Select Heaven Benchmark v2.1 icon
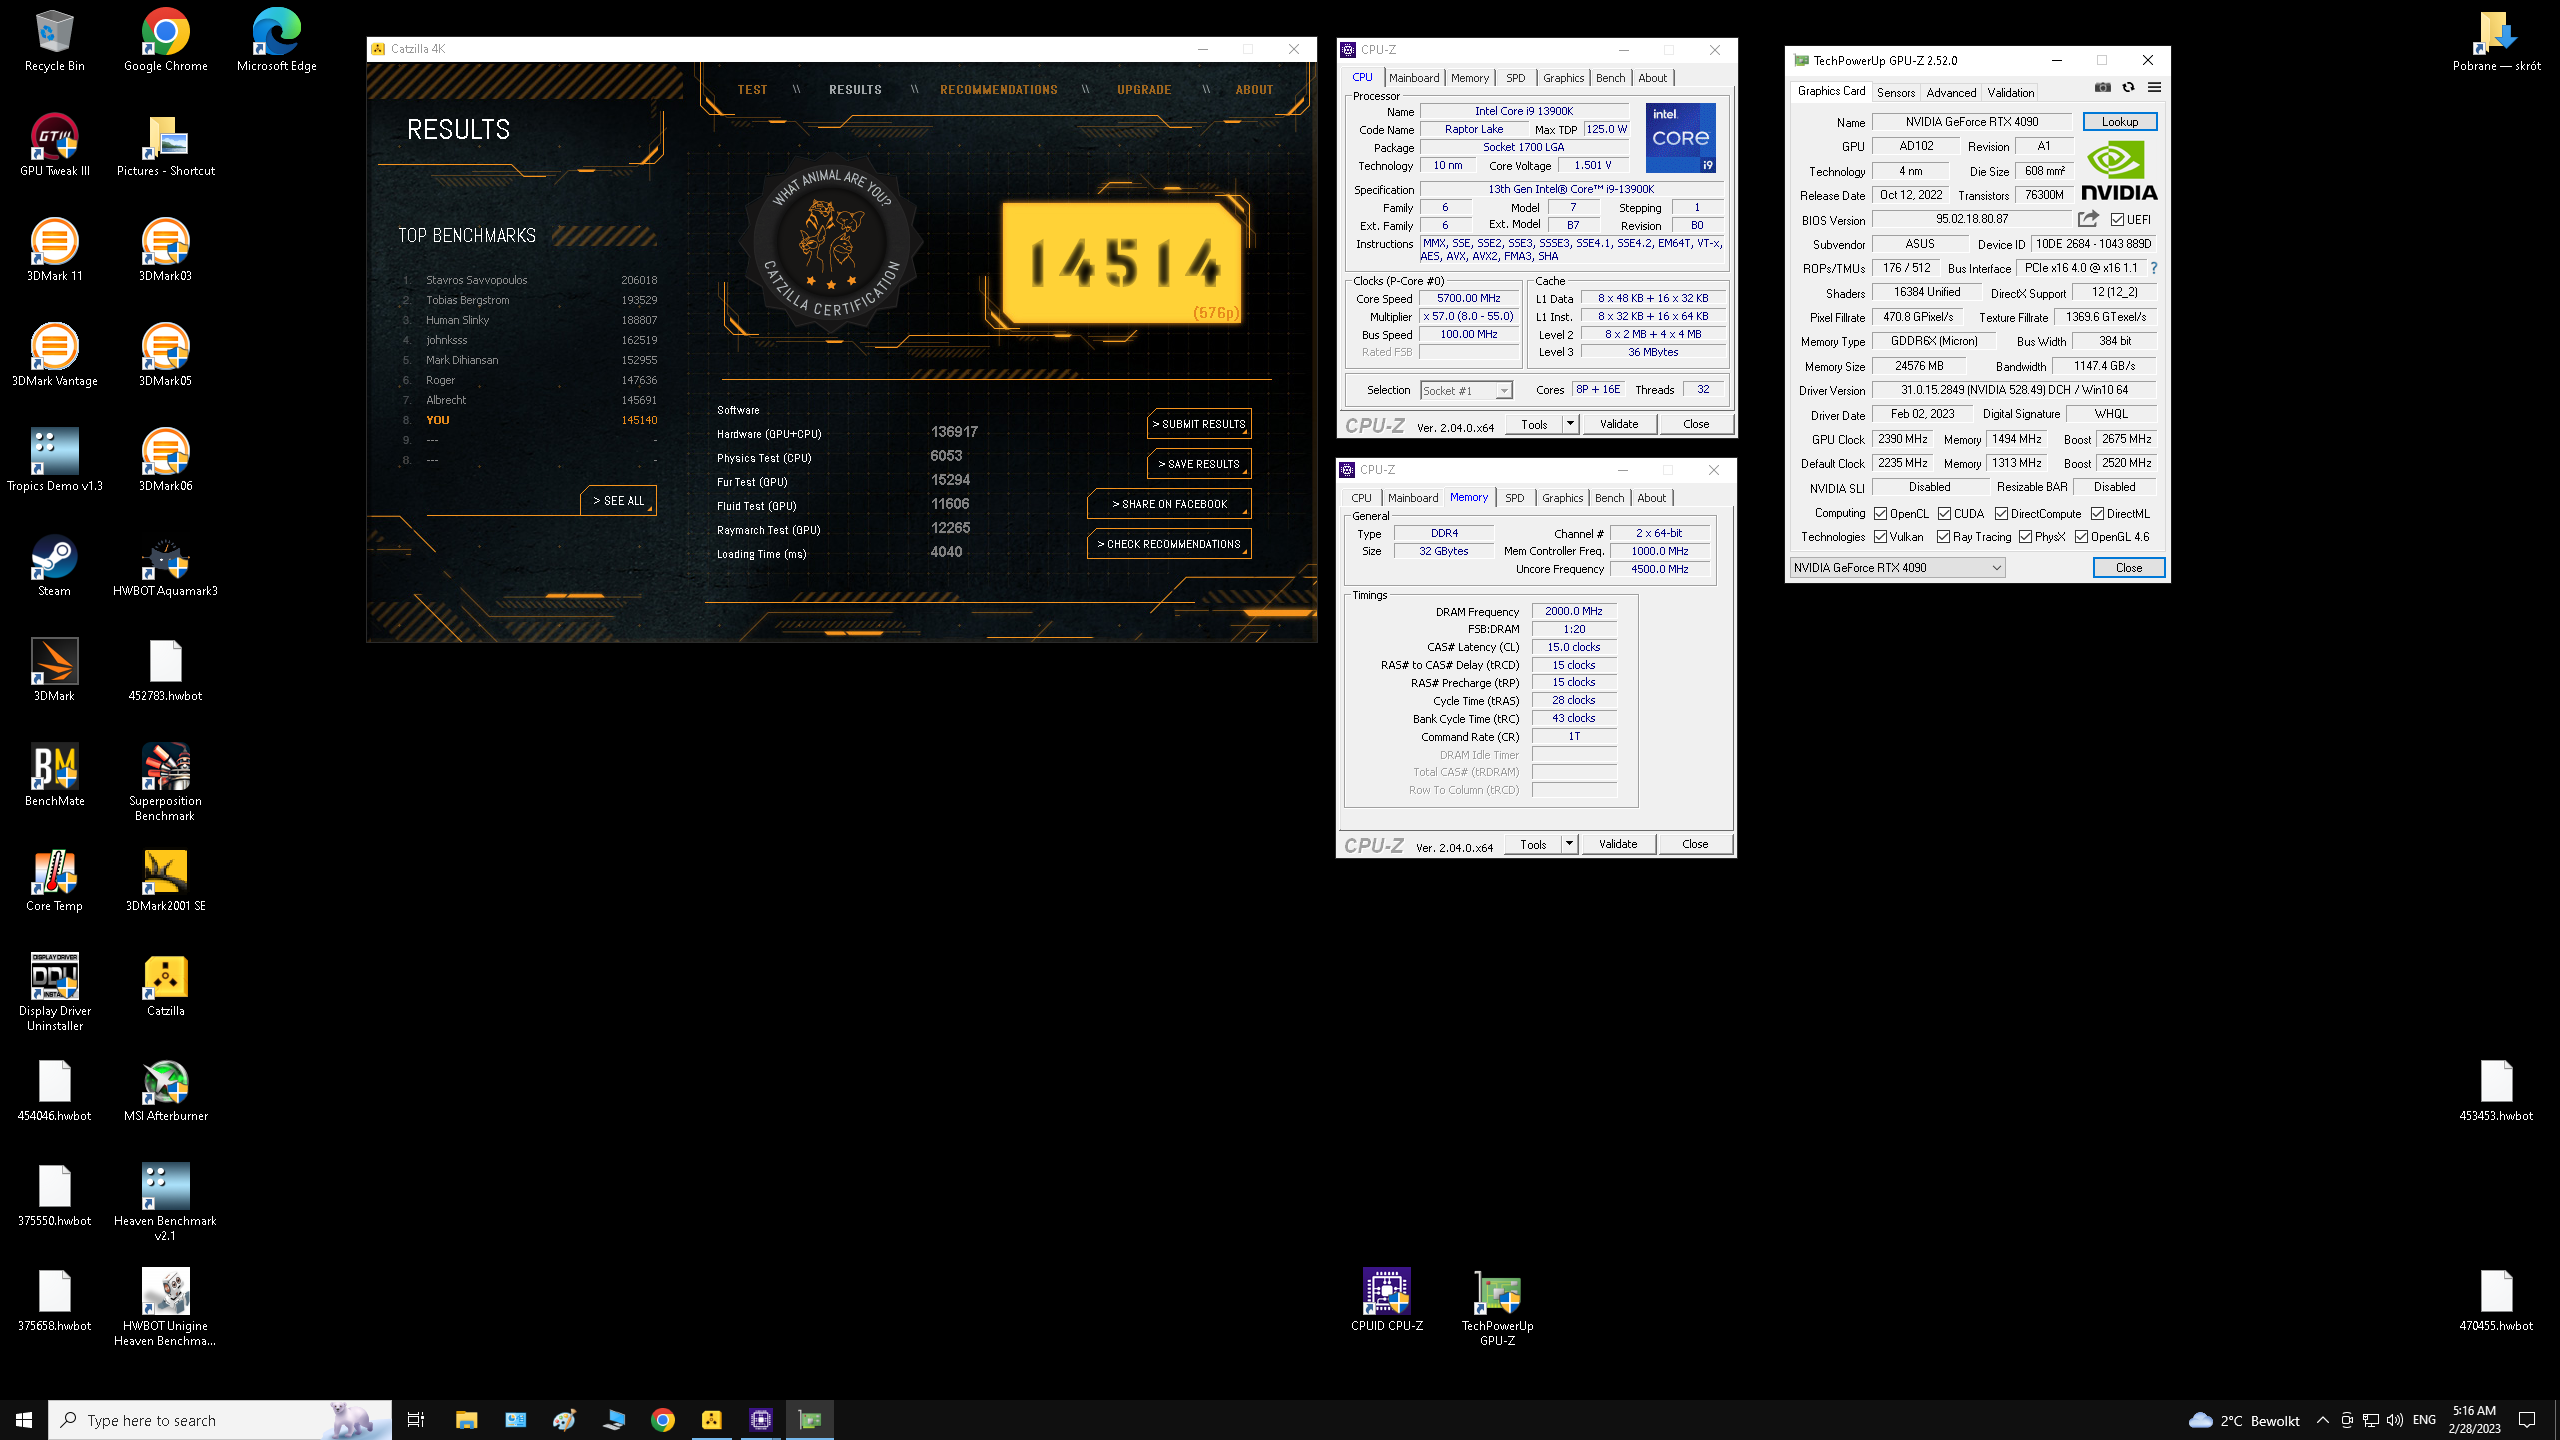 (165, 1203)
